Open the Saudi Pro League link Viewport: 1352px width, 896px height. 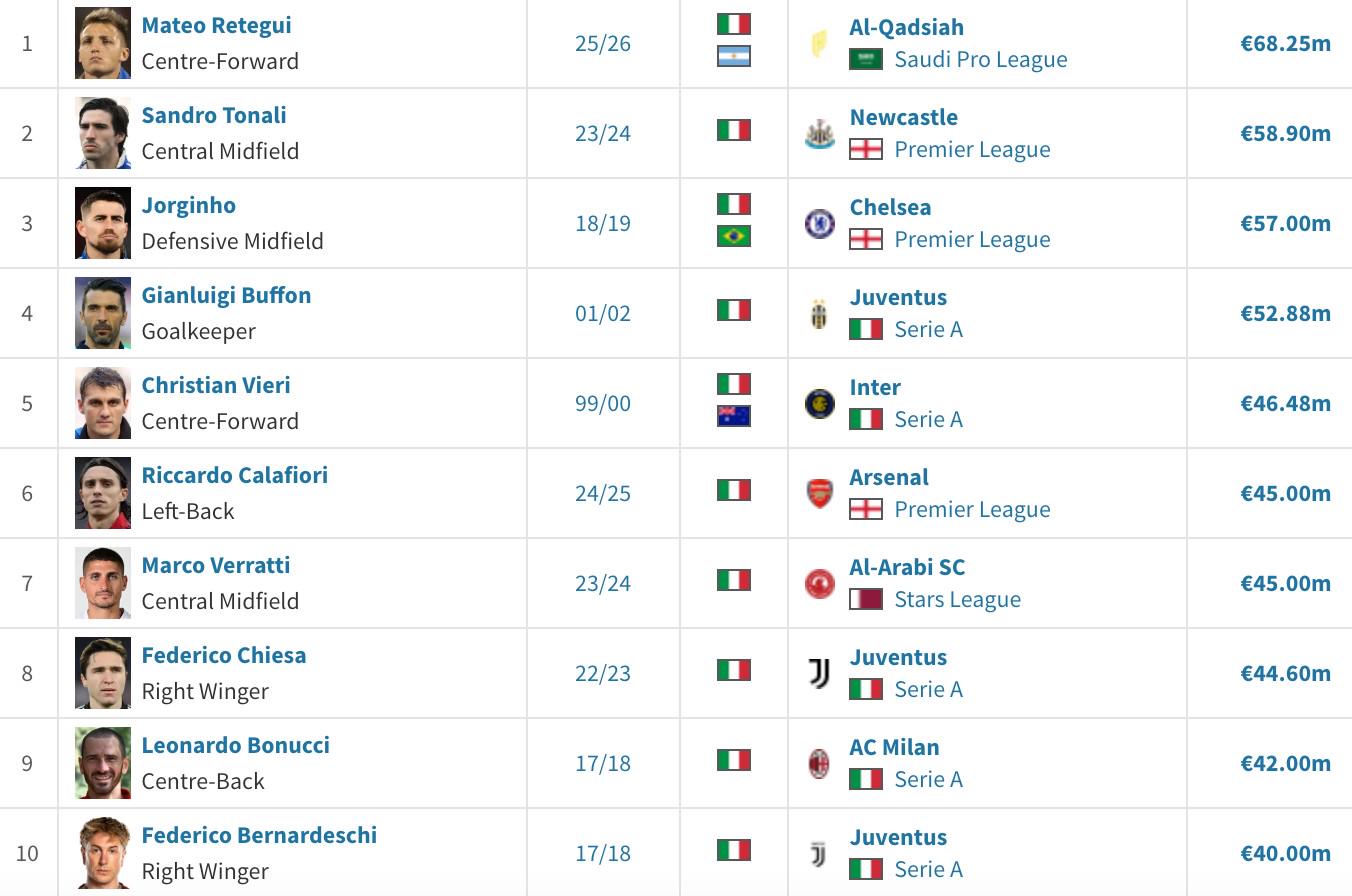980,59
